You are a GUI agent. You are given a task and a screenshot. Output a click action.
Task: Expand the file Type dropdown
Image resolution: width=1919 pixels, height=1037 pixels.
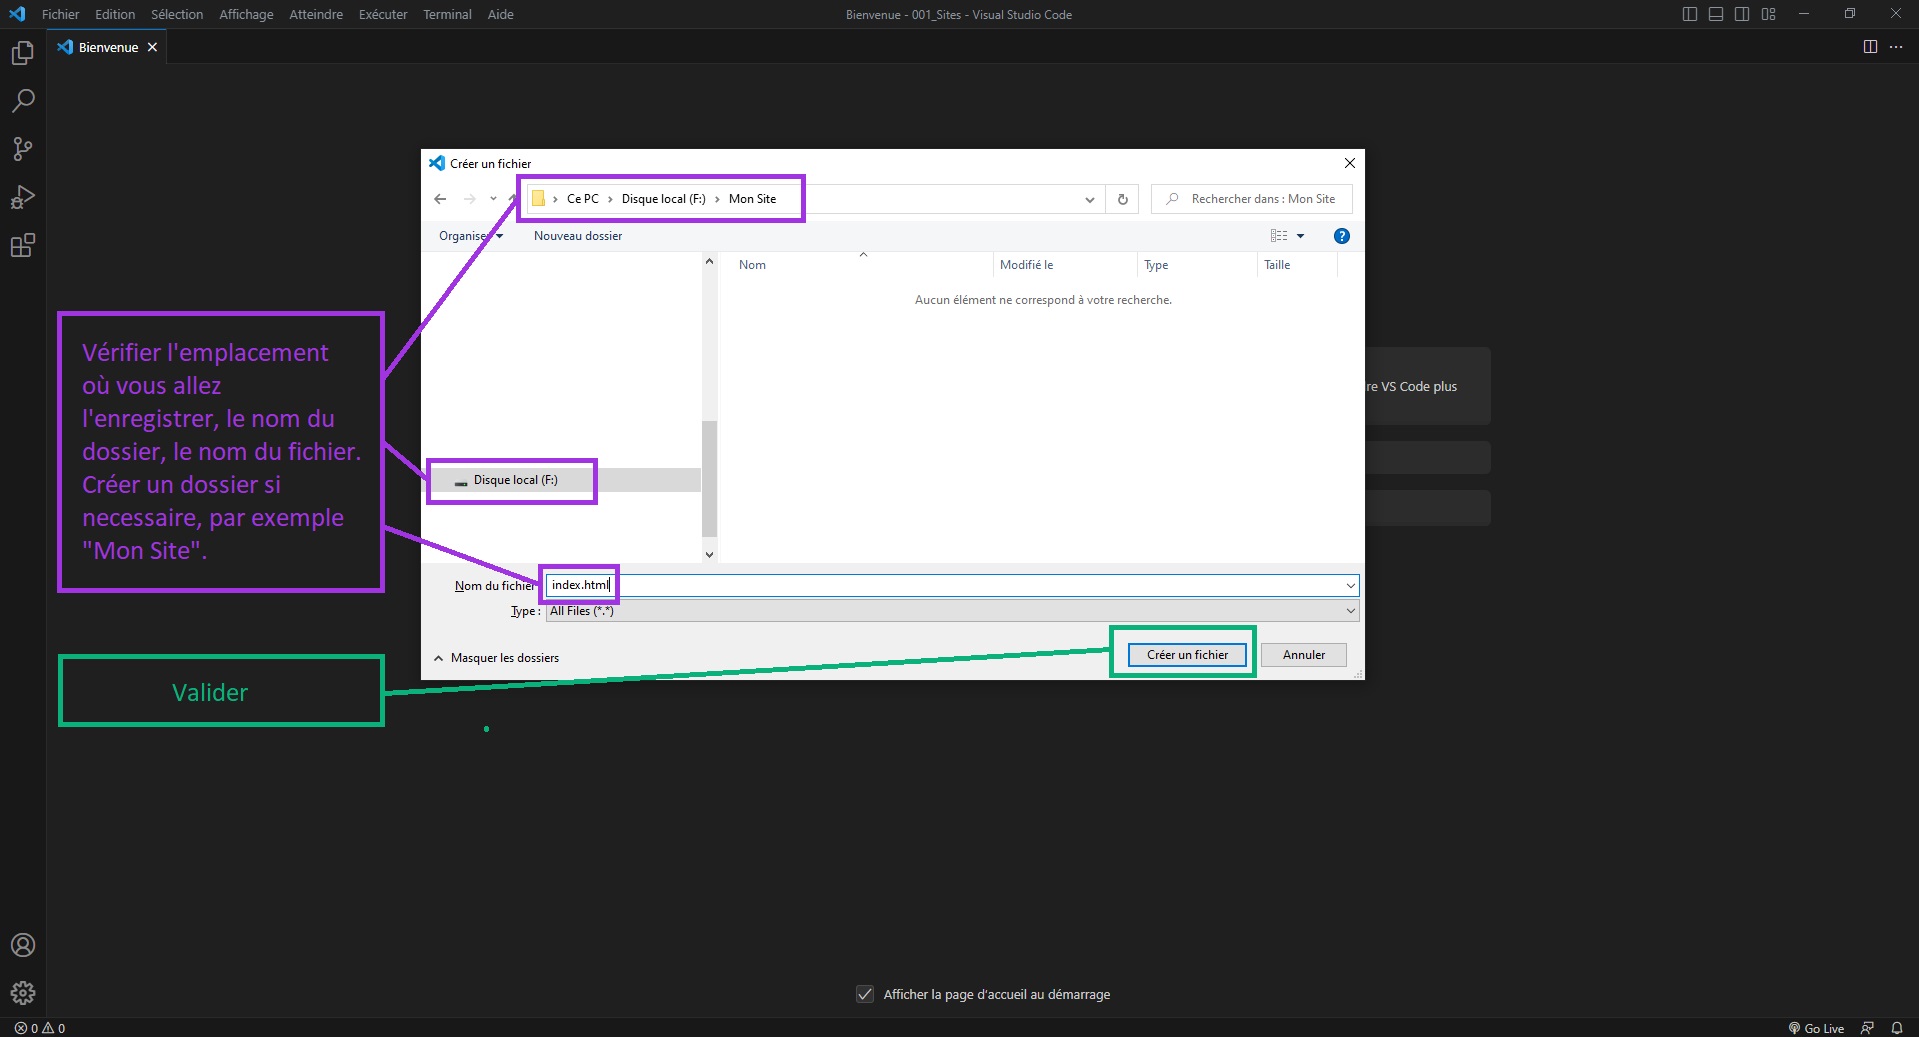(x=1350, y=611)
